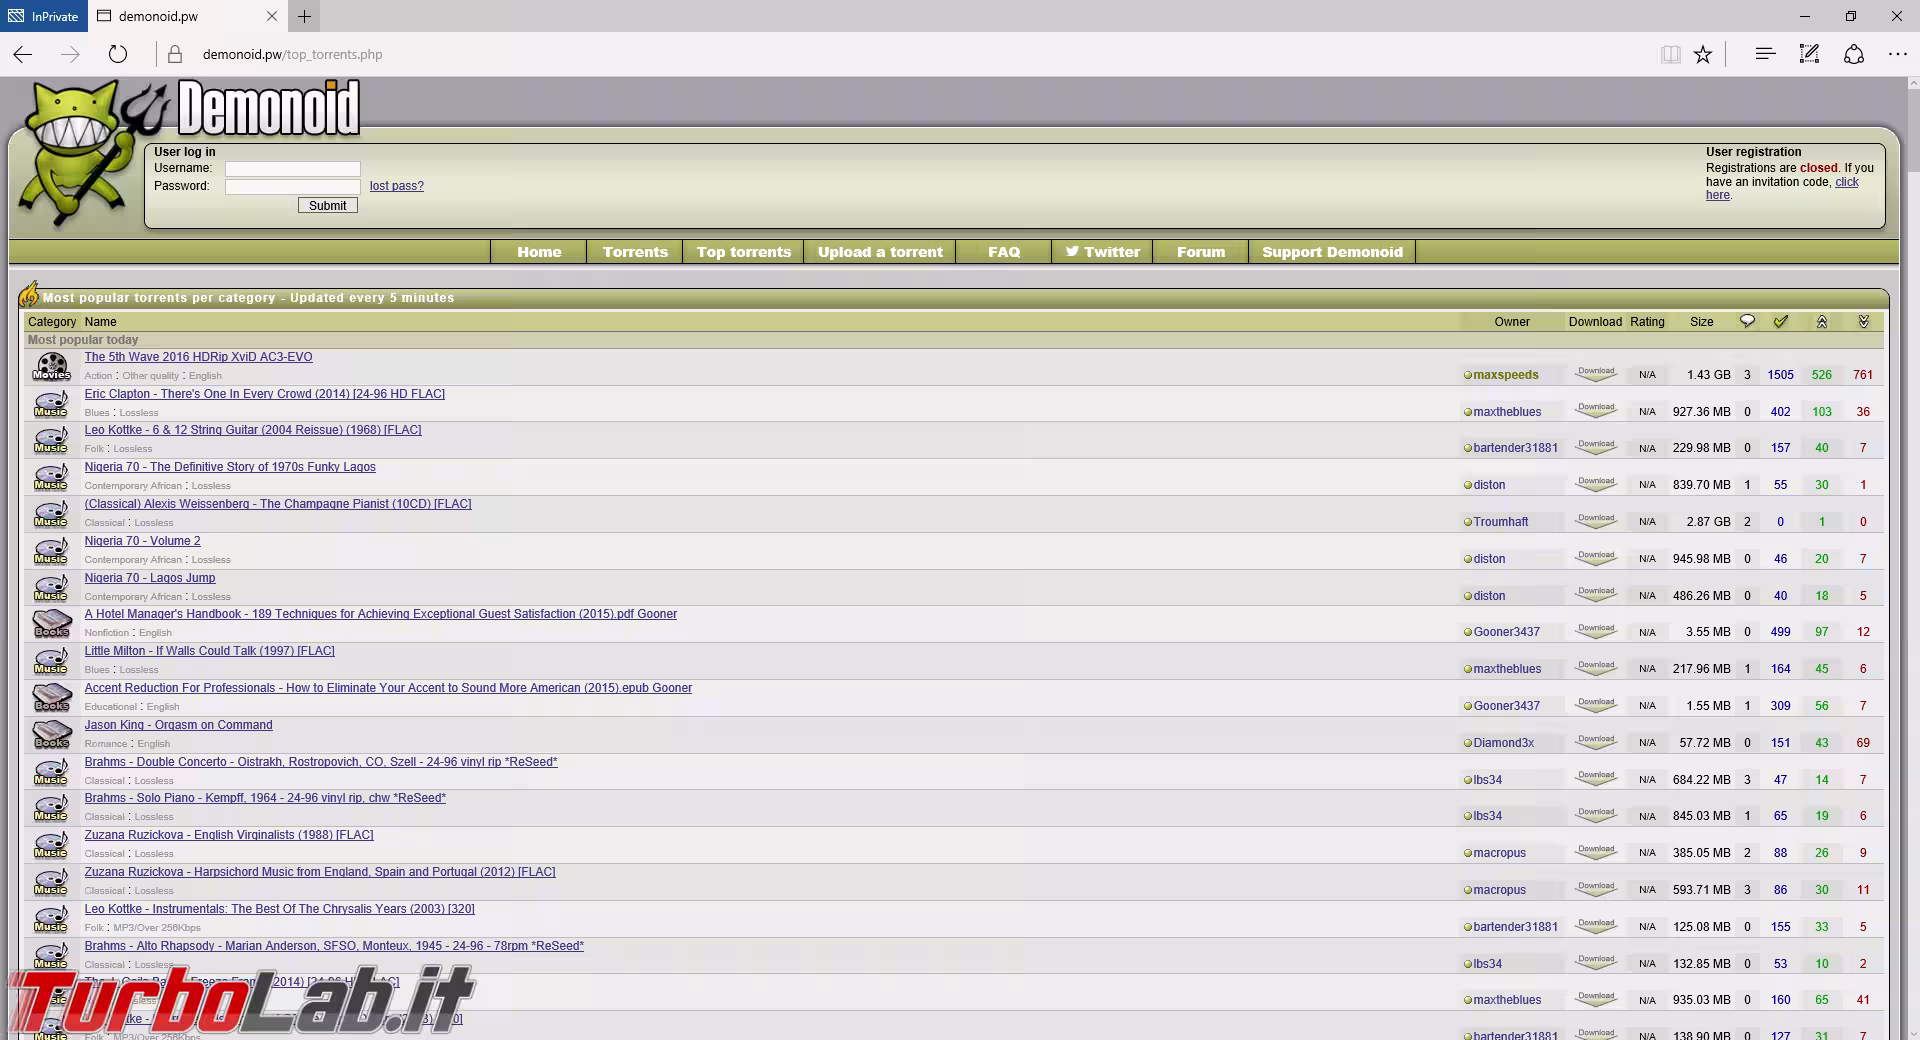Viewport: 1920px width, 1040px height.
Task: Make a Web Note pen icon
Action: (x=1809, y=54)
